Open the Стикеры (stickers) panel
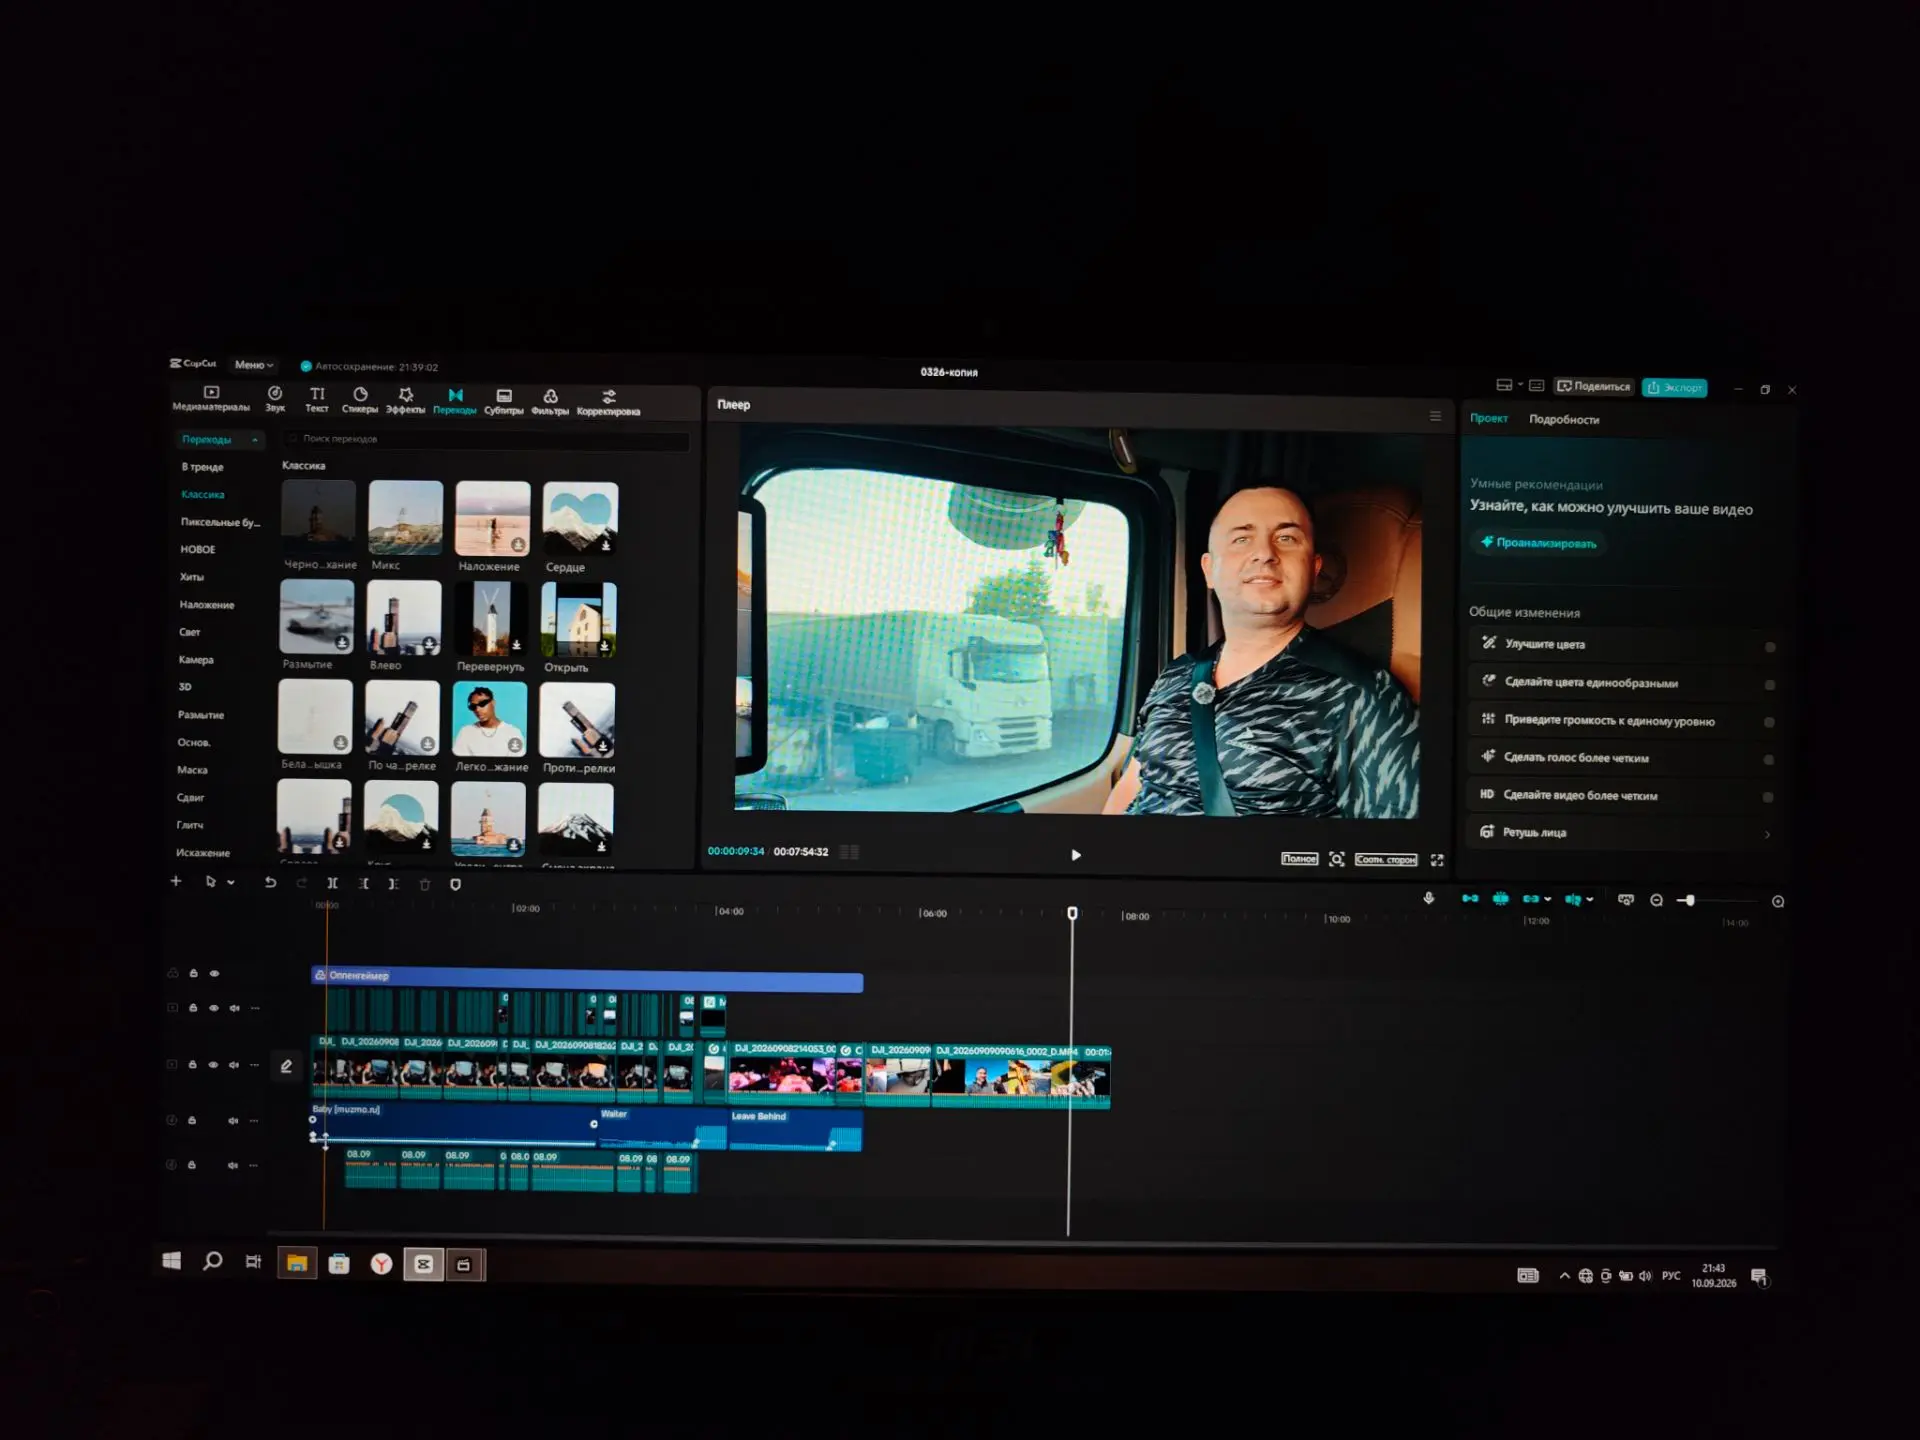This screenshot has height=1440, width=1920. pos(360,400)
